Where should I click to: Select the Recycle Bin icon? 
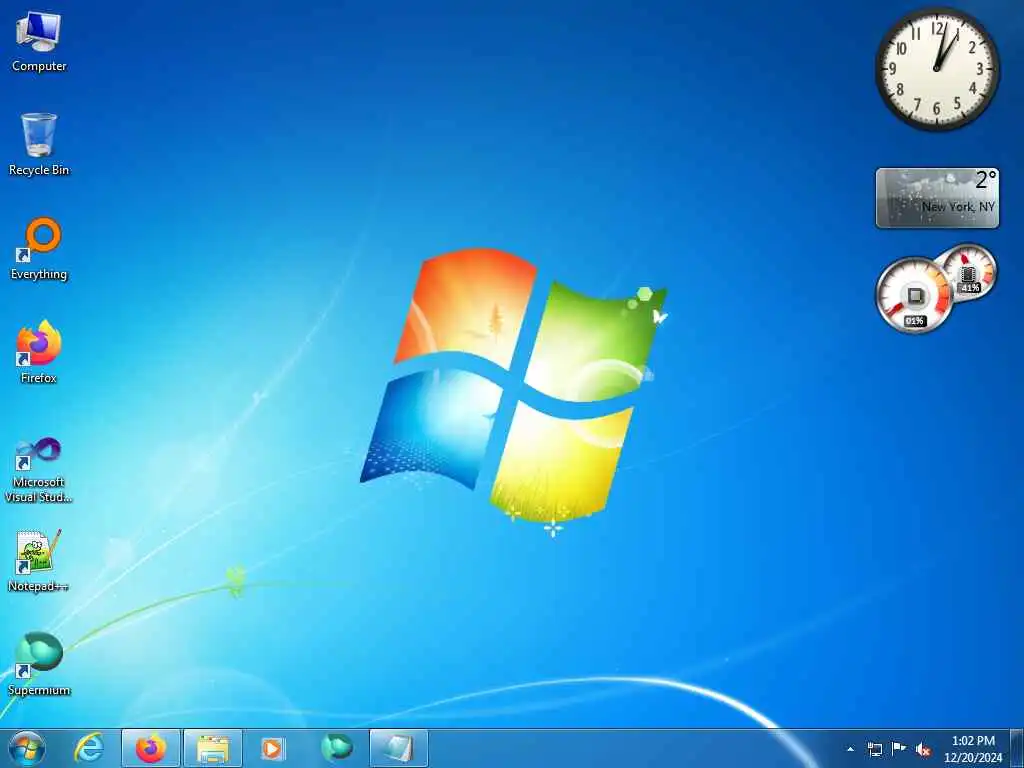click(x=39, y=144)
